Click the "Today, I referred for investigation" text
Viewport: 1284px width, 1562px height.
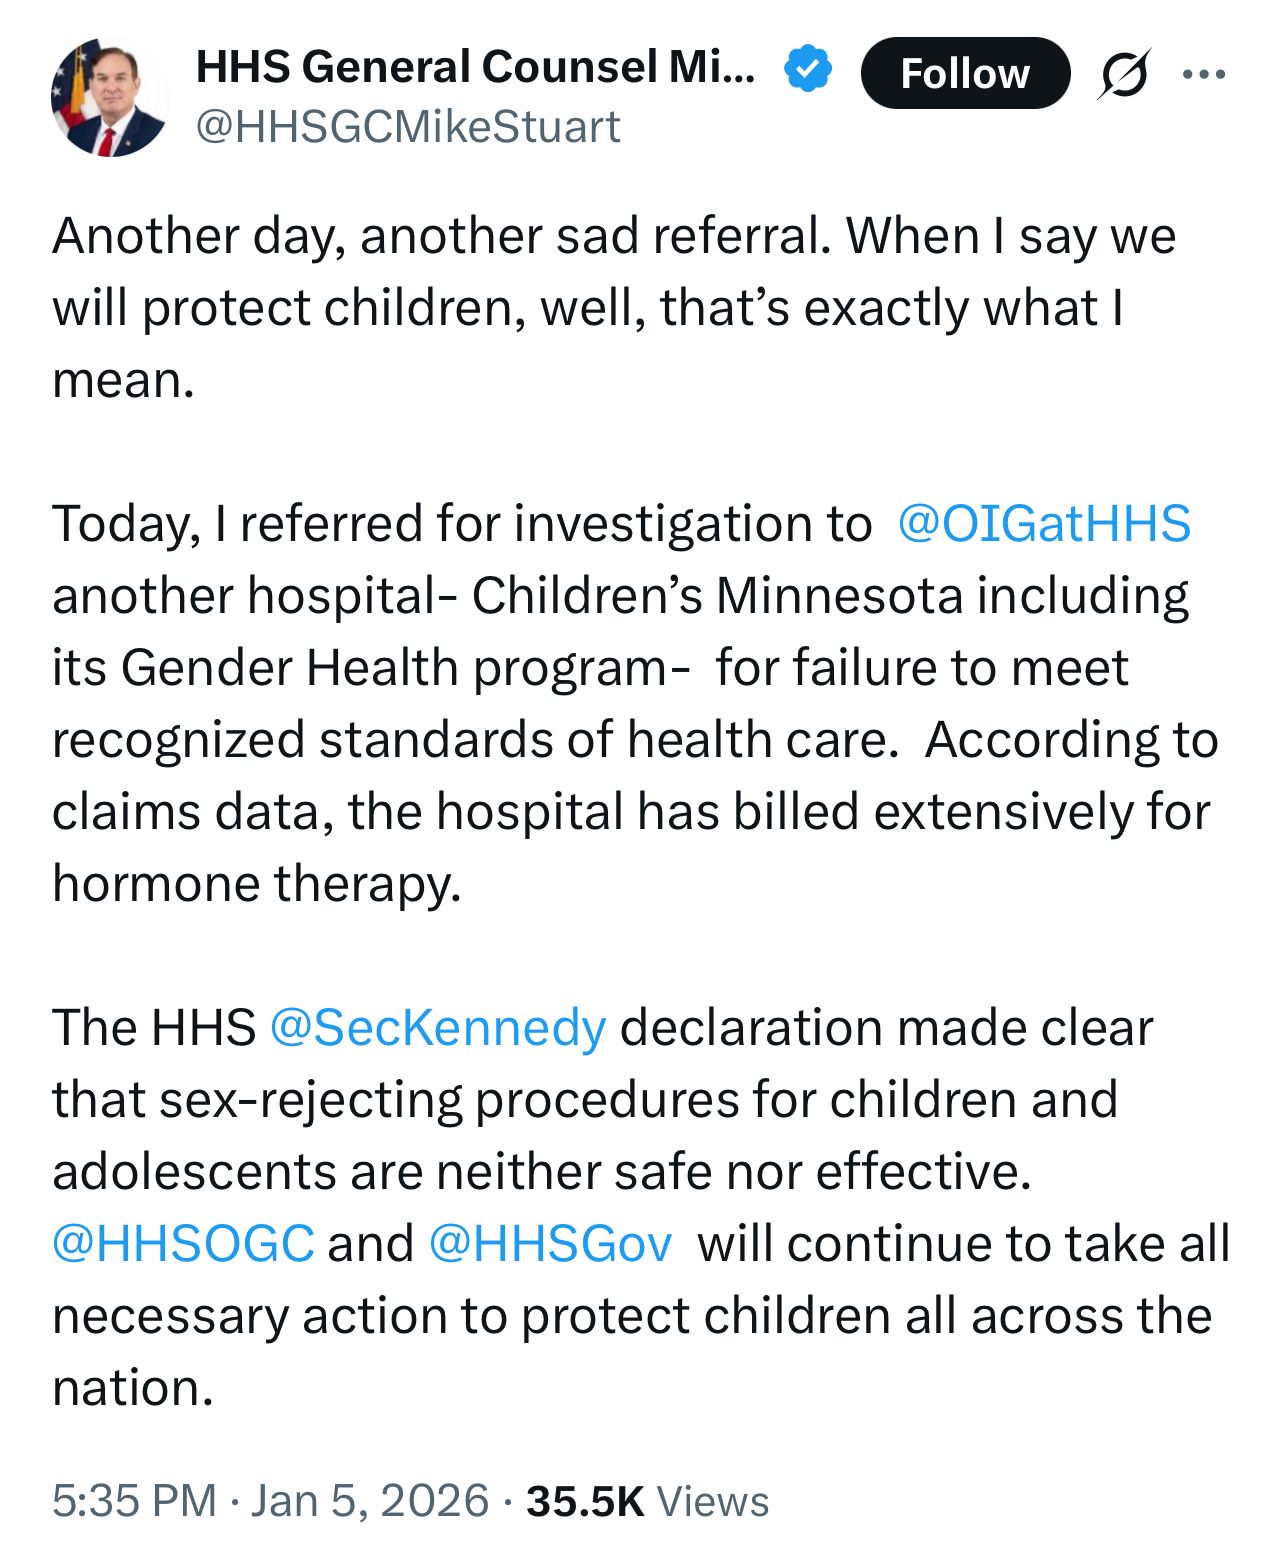click(x=460, y=524)
